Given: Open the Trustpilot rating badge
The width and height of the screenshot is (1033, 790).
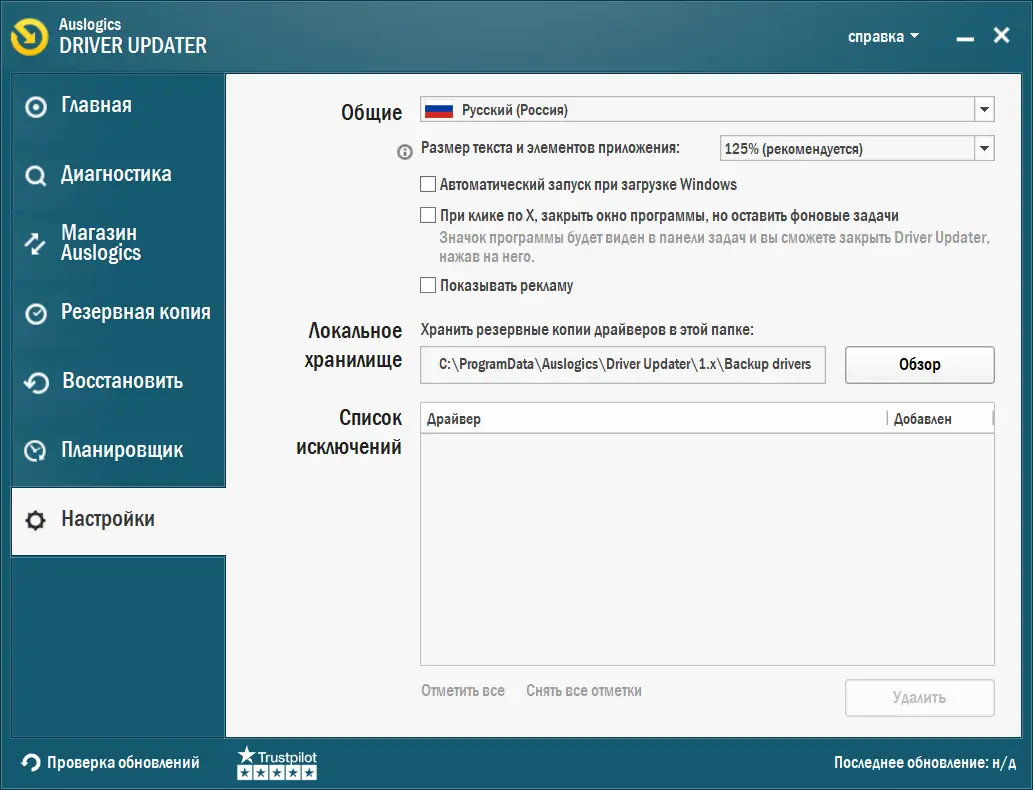Looking at the screenshot, I should pos(277,763).
